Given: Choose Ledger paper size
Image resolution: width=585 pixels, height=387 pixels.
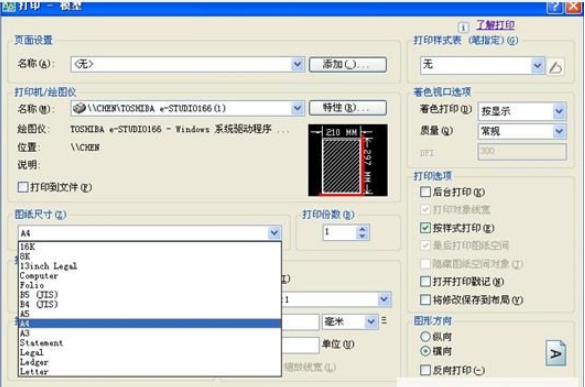Looking at the screenshot, I should coord(150,362).
